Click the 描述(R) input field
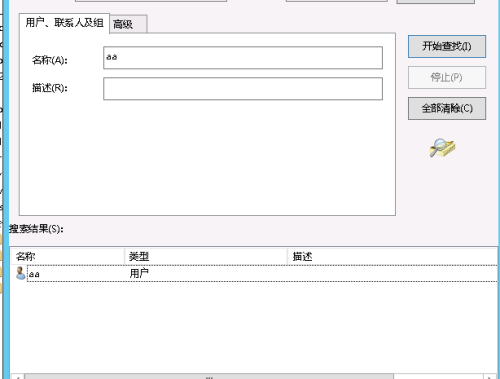The height and width of the screenshot is (379, 500). [x=243, y=89]
